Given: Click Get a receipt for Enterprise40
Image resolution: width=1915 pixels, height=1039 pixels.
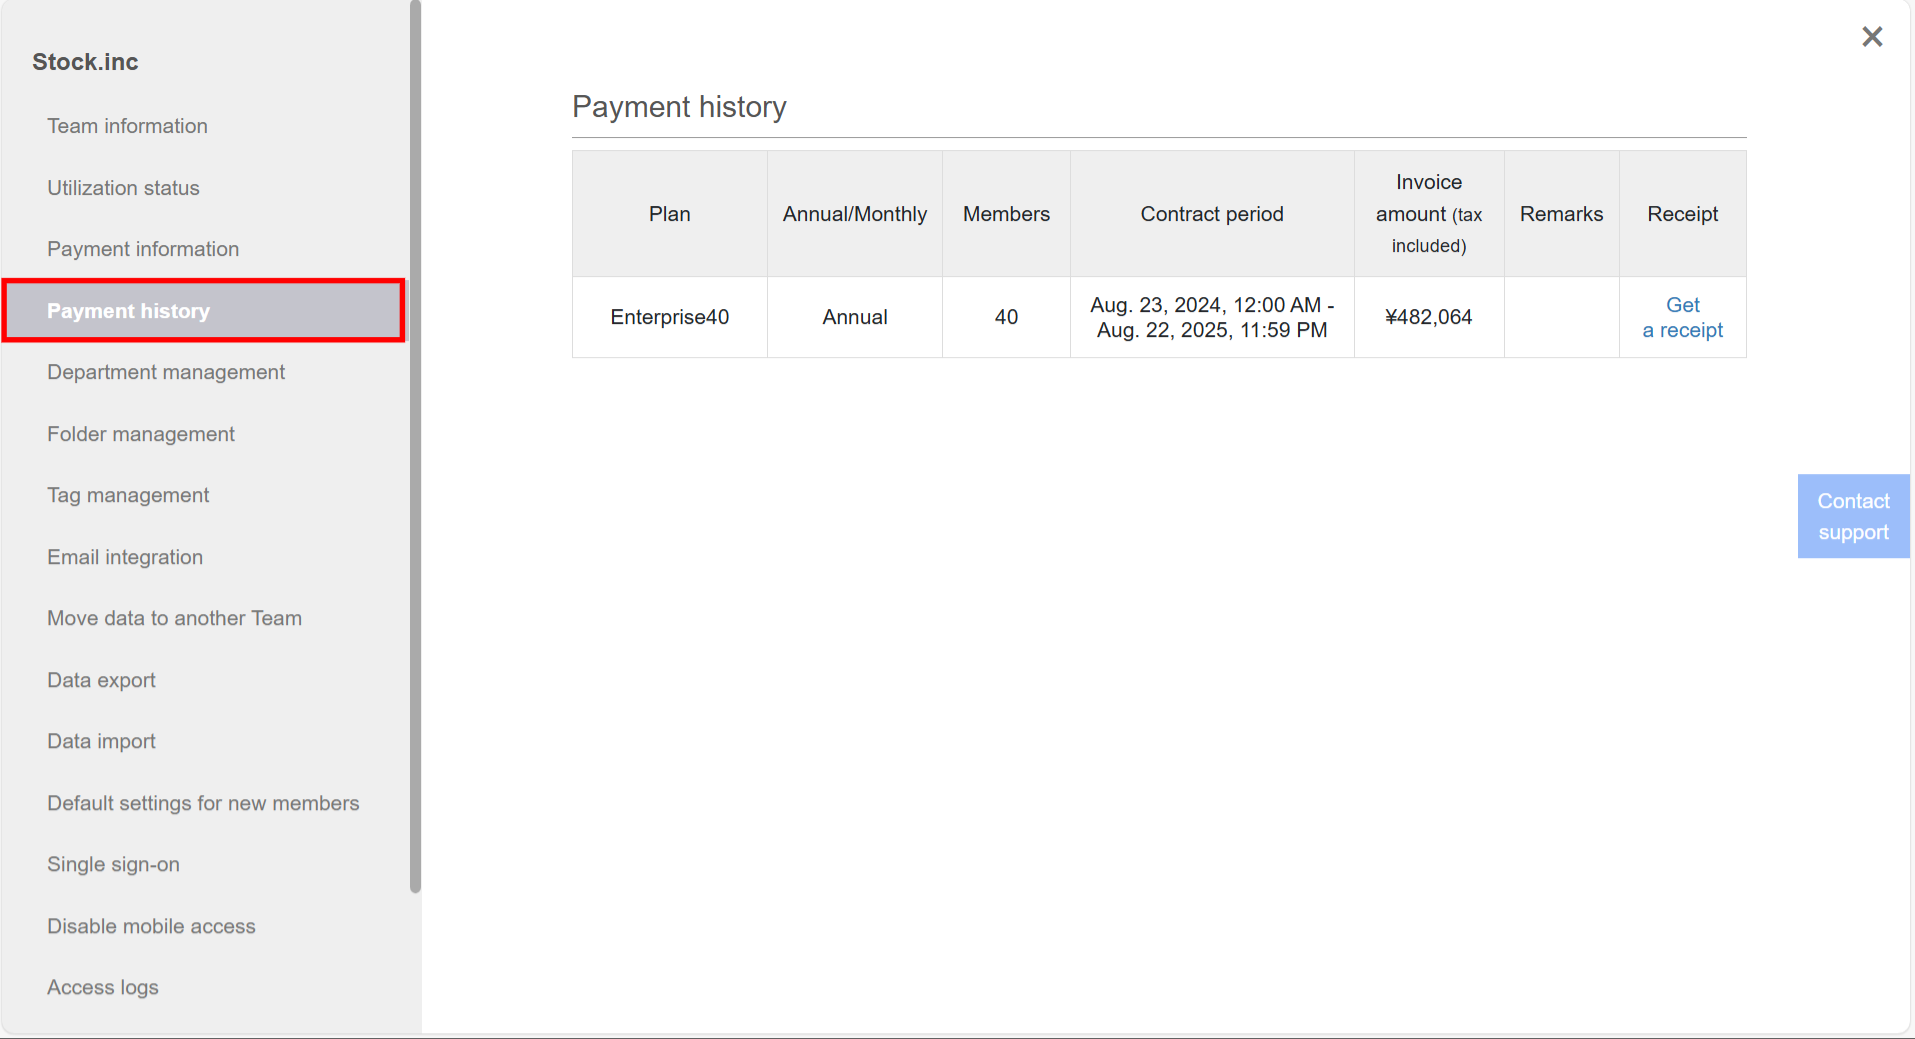Looking at the screenshot, I should [1682, 317].
